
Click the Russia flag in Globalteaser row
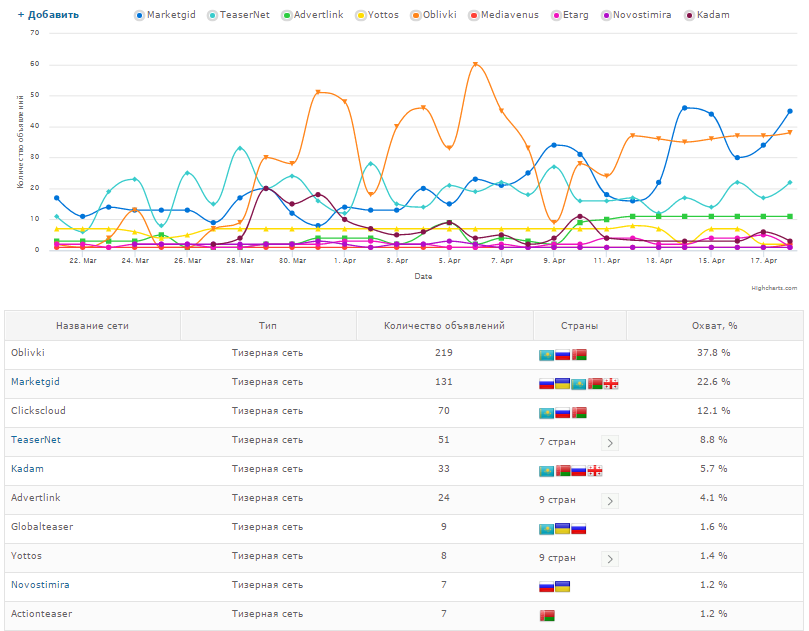[579, 529]
